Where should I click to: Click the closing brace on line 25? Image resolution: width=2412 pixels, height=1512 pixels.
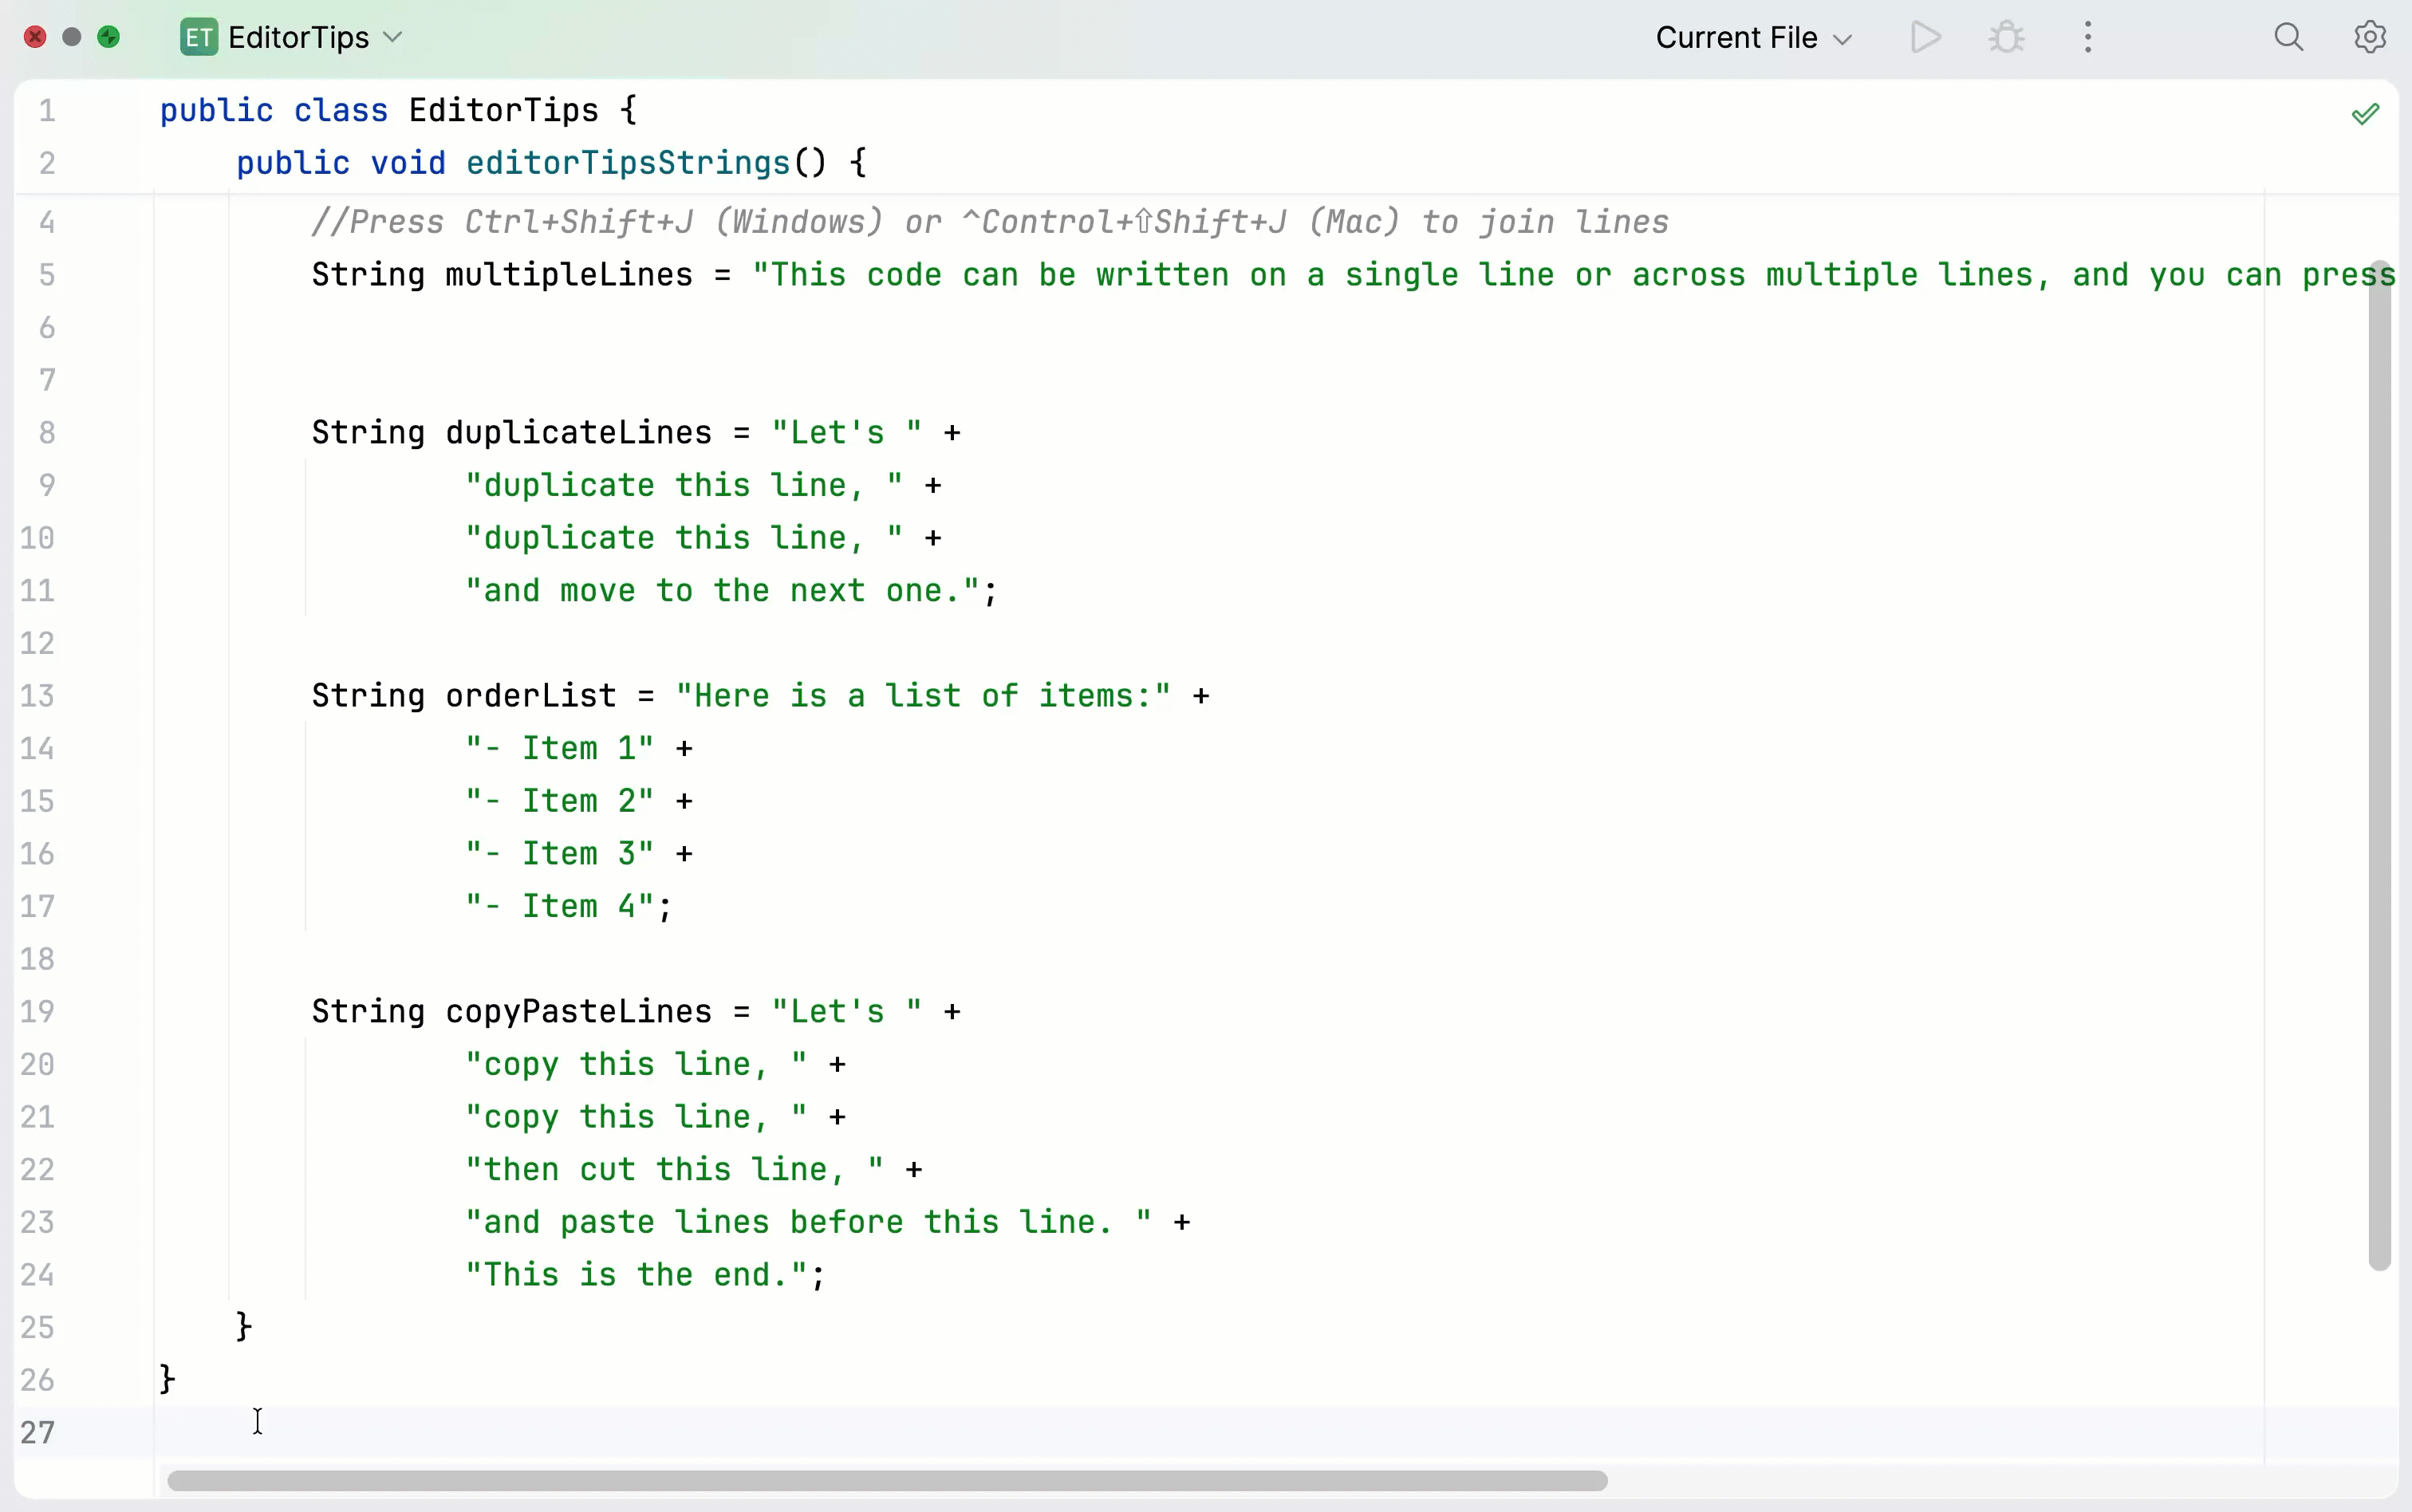pos(244,1327)
